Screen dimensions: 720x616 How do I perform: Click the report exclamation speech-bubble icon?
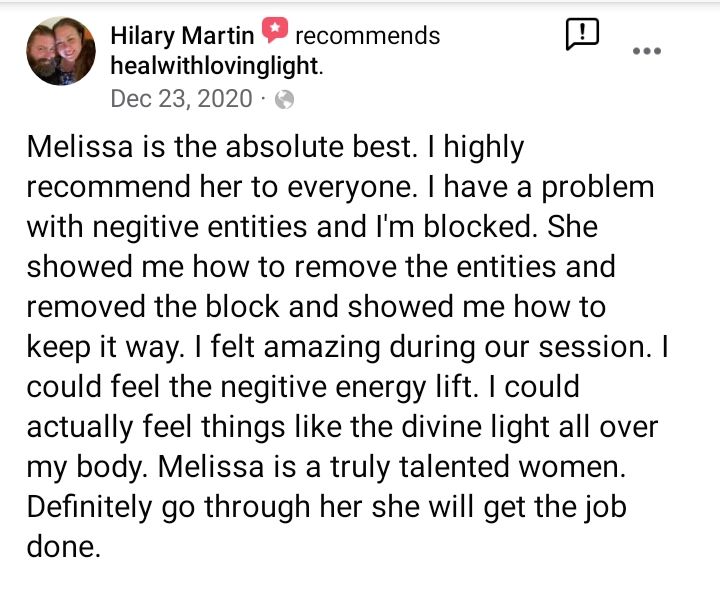(582, 35)
